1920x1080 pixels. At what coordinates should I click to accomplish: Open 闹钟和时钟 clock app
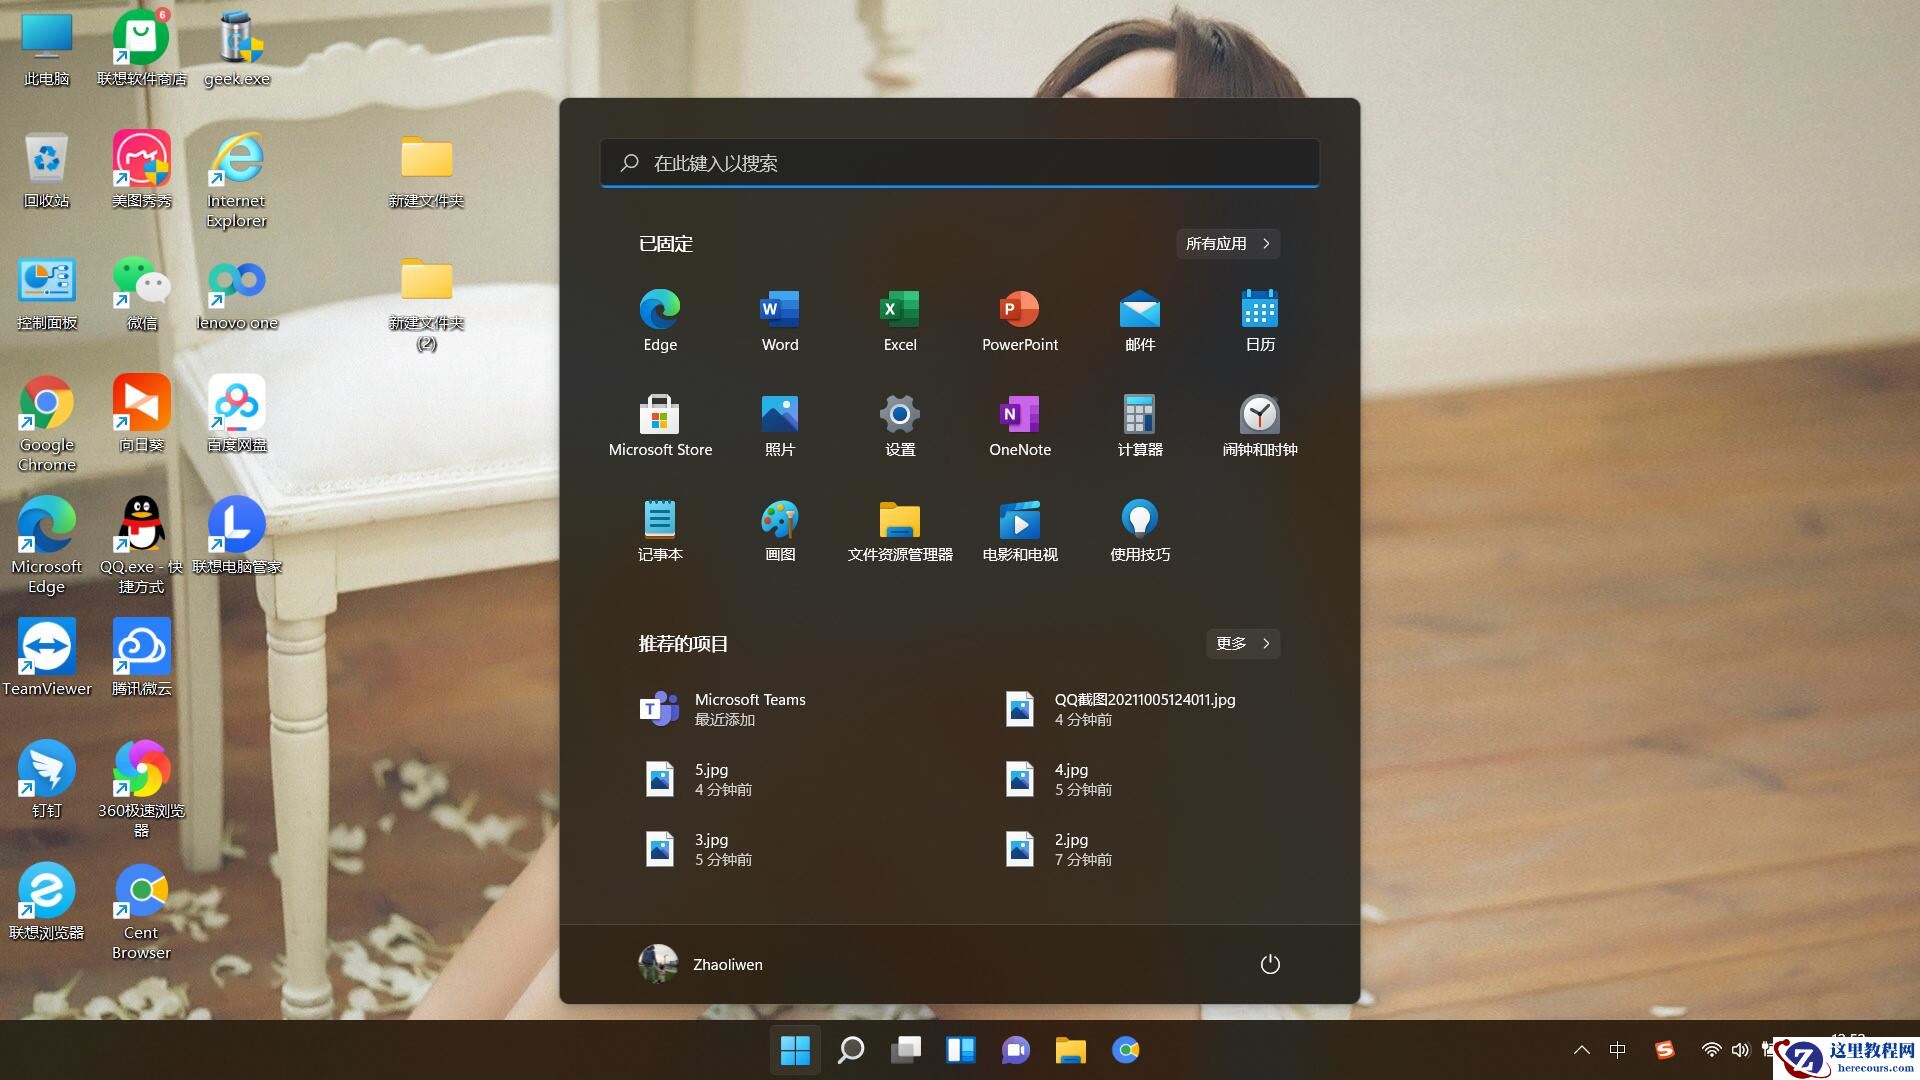[1259, 425]
